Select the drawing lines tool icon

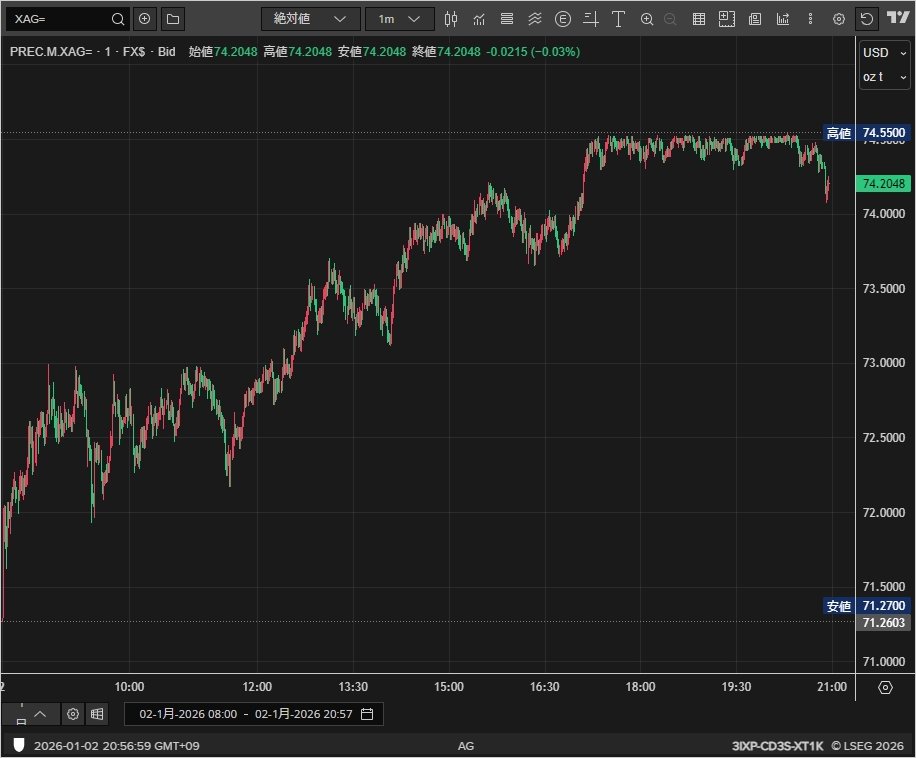[x=591, y=19]
